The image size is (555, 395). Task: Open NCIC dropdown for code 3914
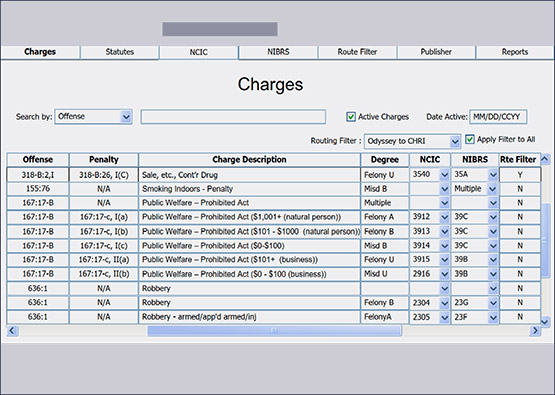(x=444, y=245)
